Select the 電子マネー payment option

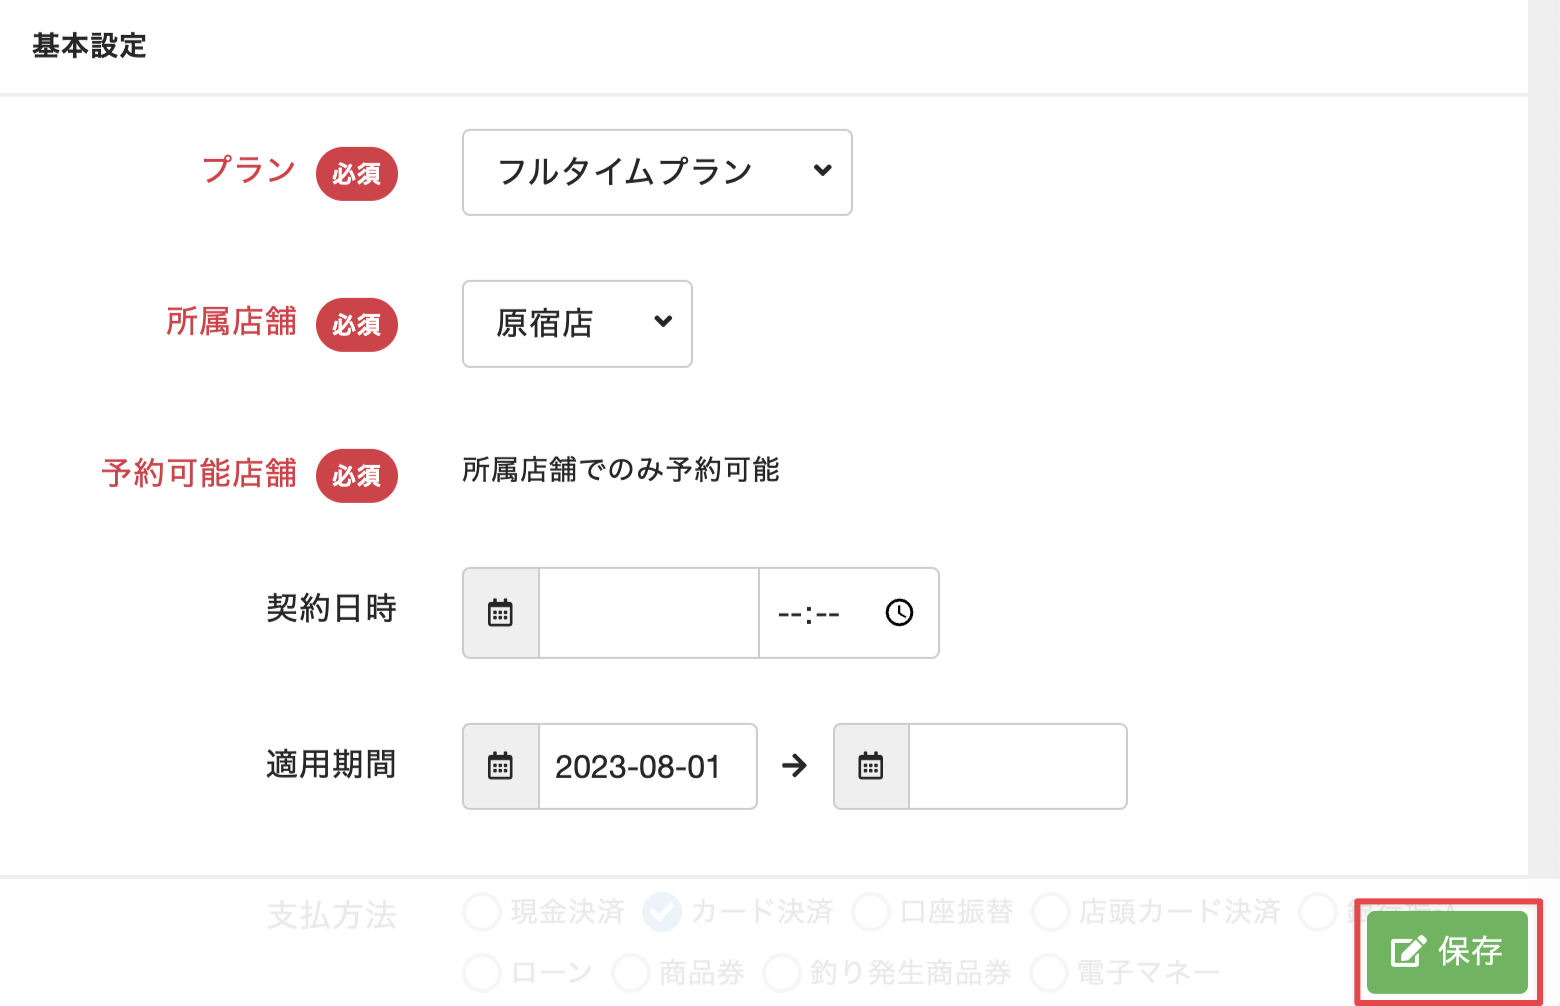point(1049,972)
